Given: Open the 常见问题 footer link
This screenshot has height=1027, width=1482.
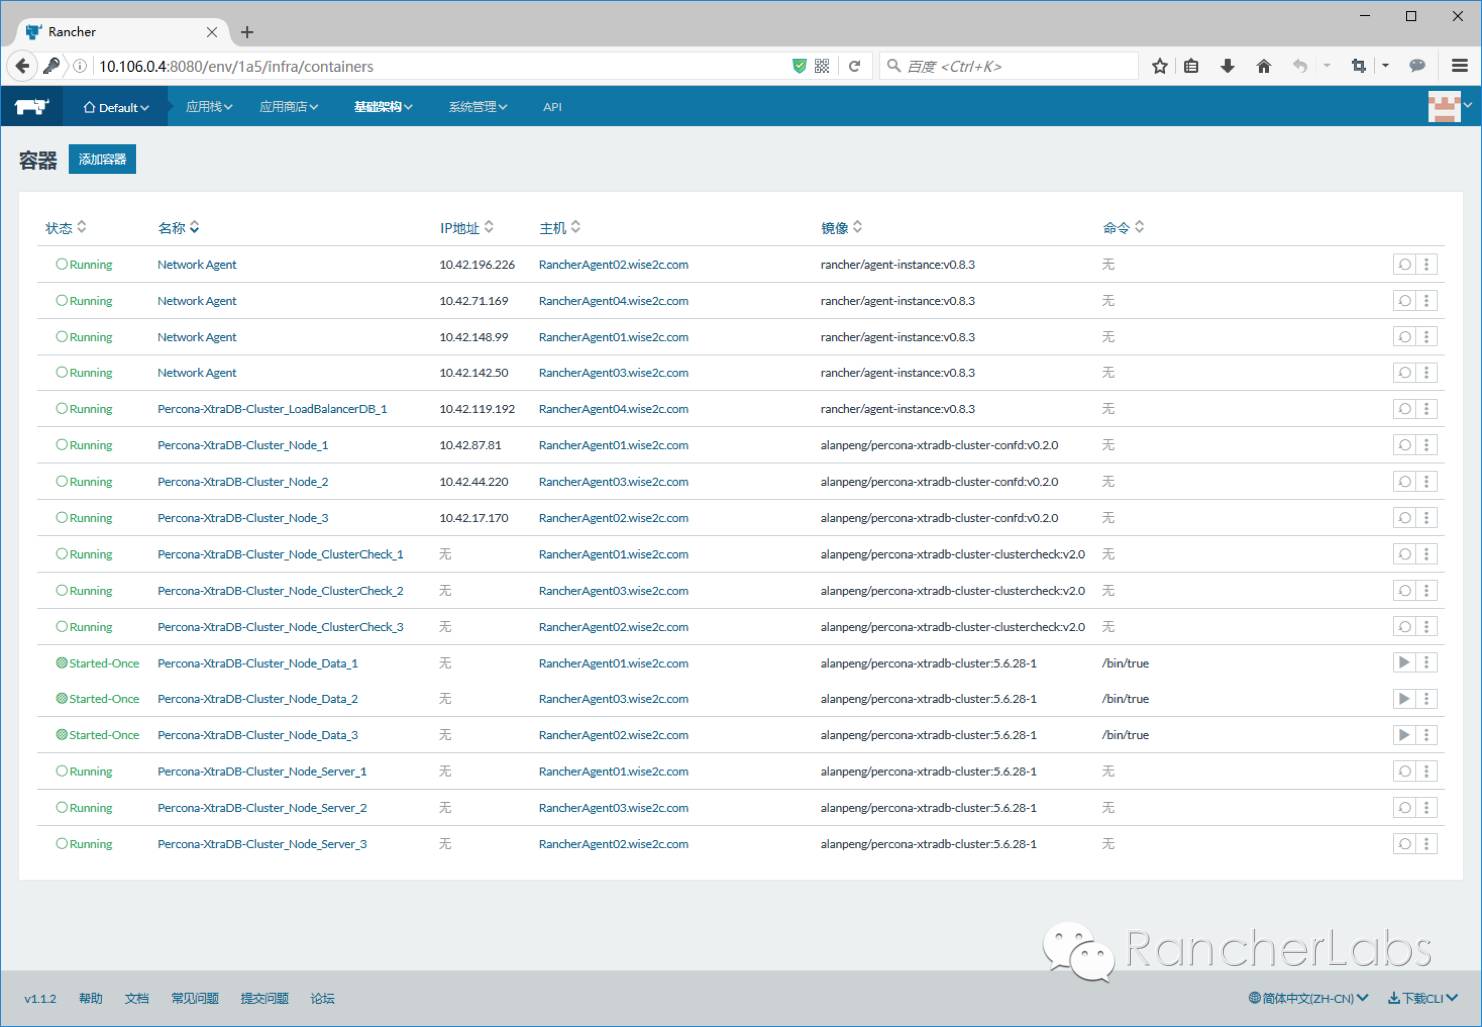Looking at the screenshot, I should coord(195,998).
